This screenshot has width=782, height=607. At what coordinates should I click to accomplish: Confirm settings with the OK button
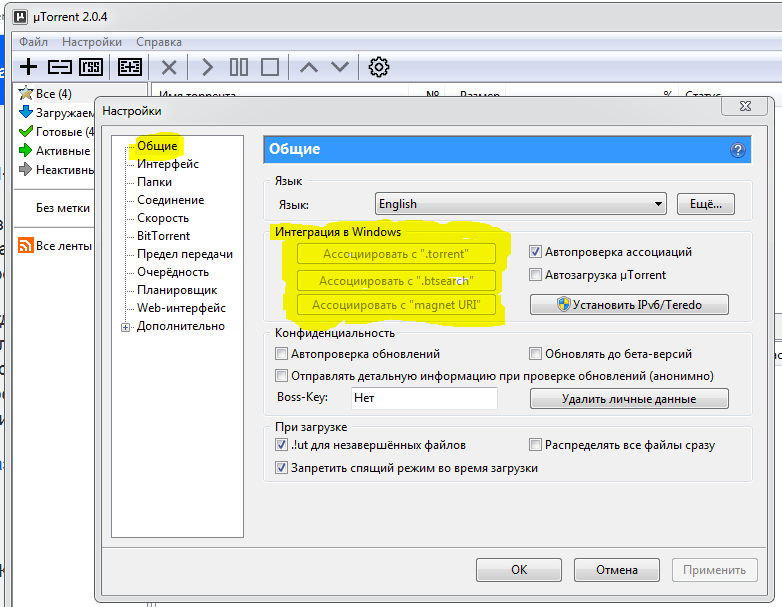[x=519, y=570]
